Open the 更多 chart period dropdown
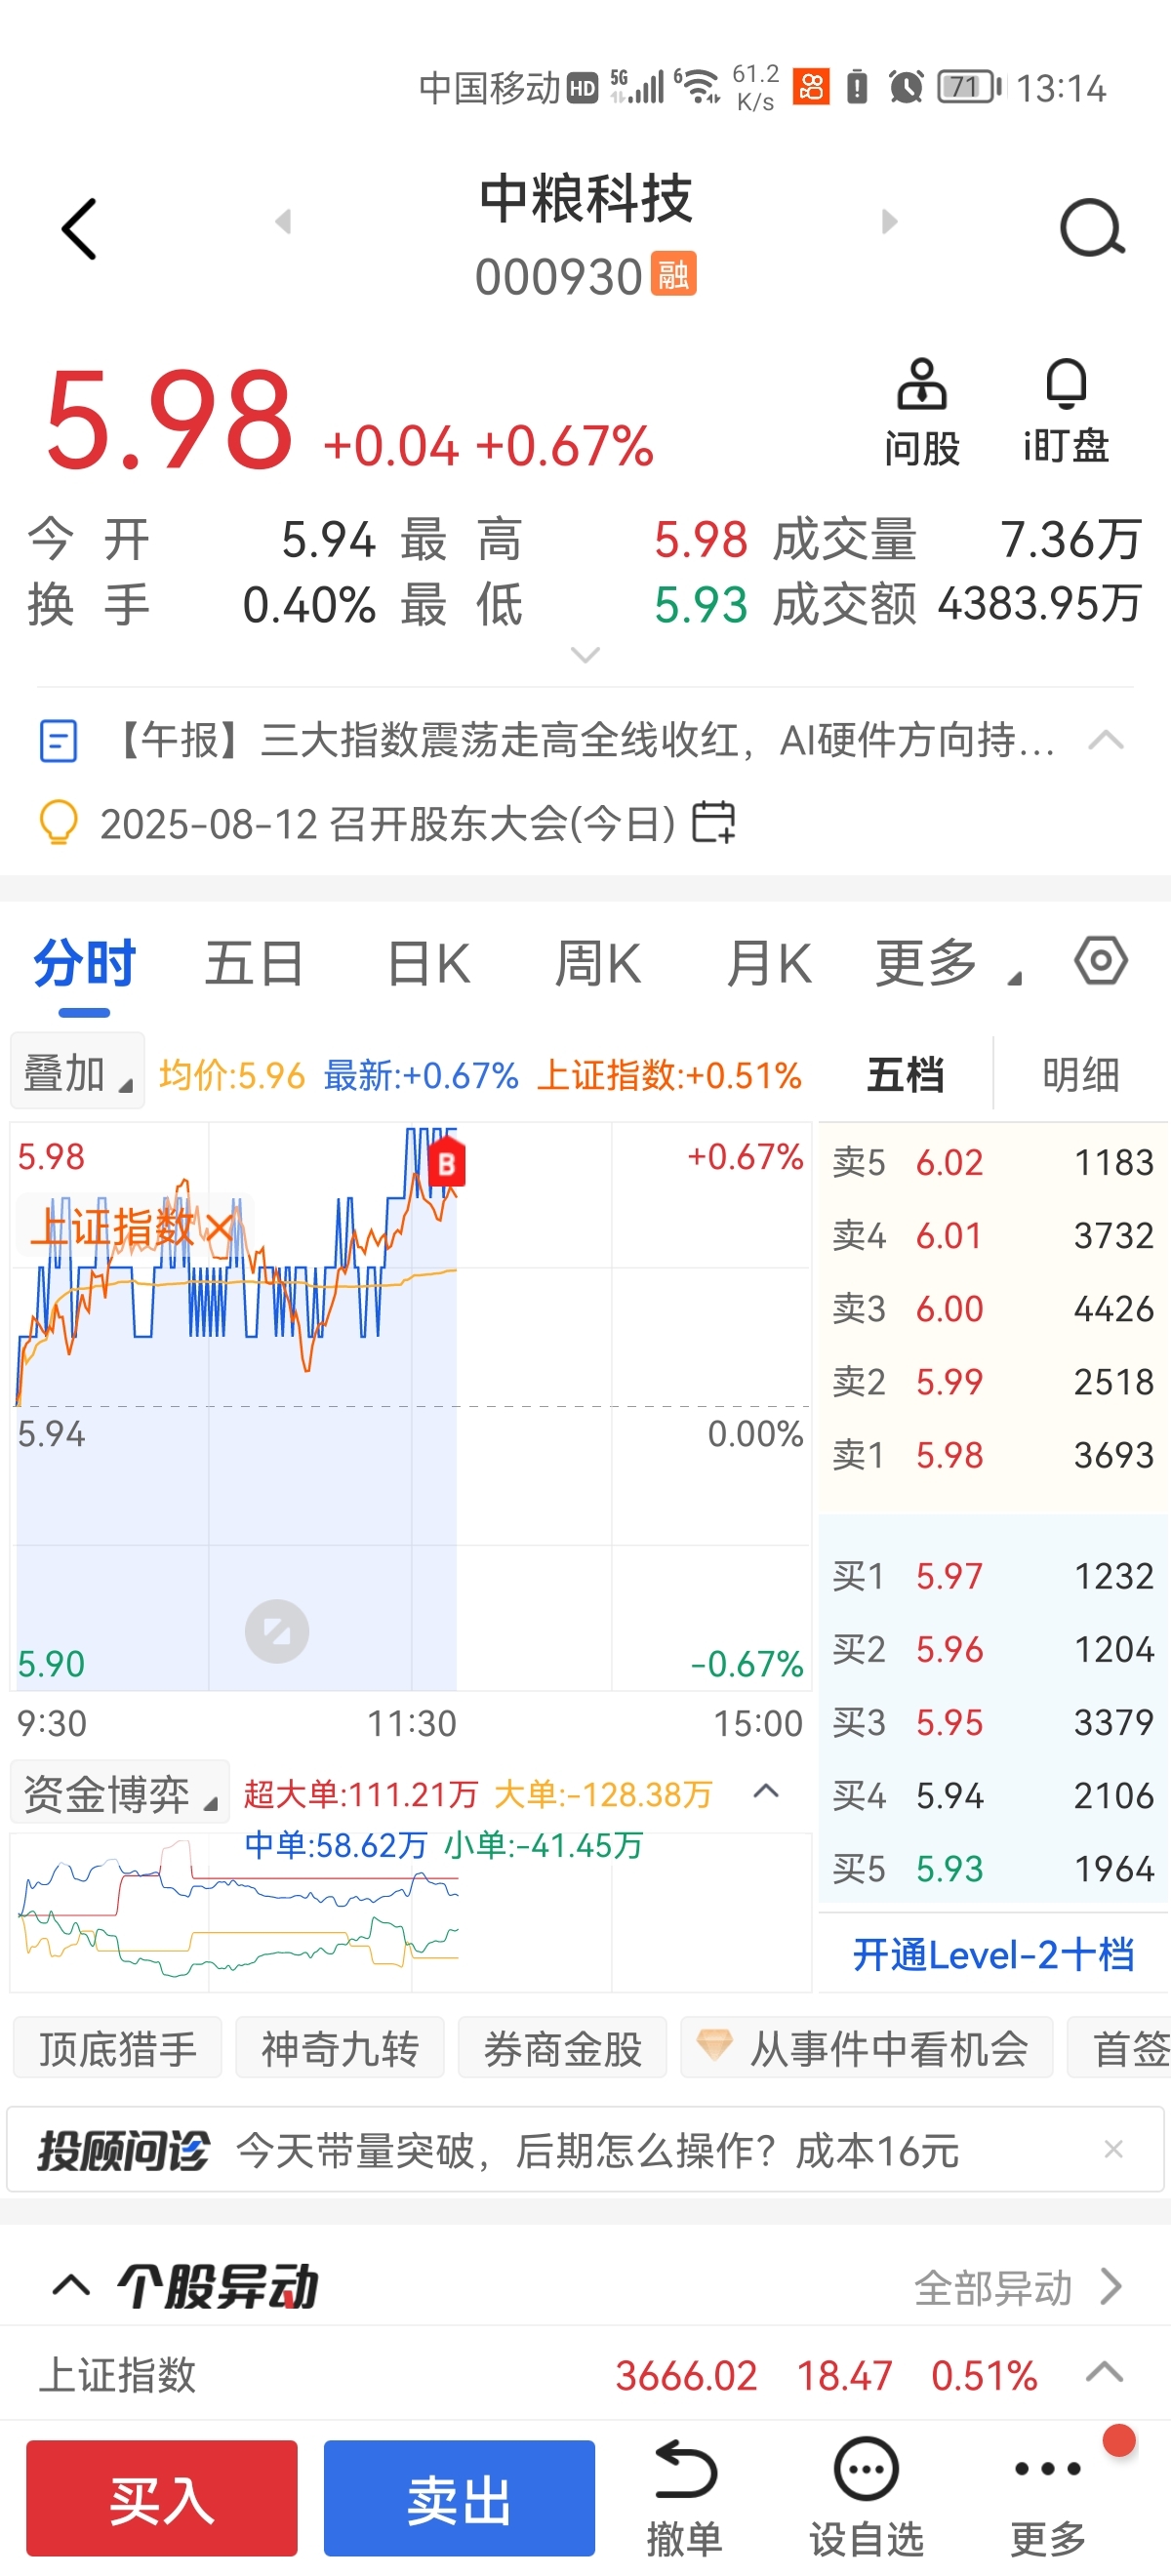The image size is (1171, 2576). tap(948, 964)
